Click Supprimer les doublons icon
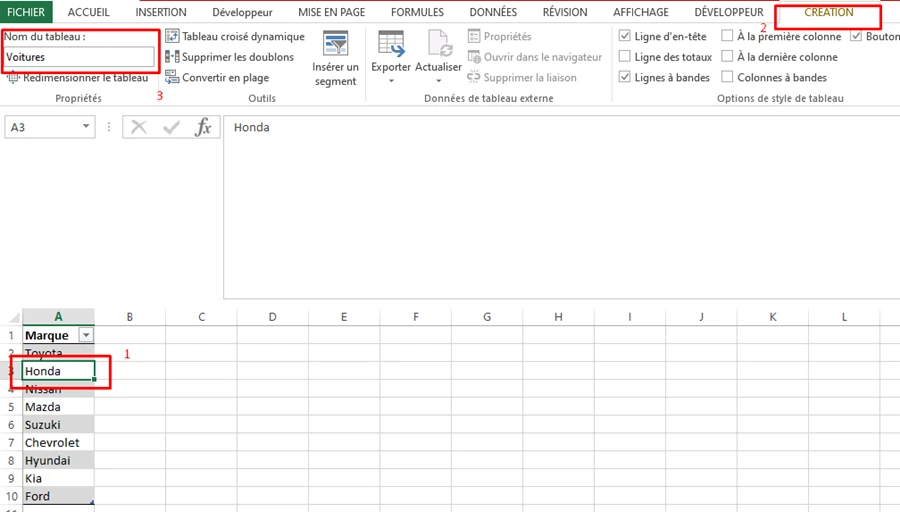The height and width of the screenshot is (512, 900). coord(172,57)
